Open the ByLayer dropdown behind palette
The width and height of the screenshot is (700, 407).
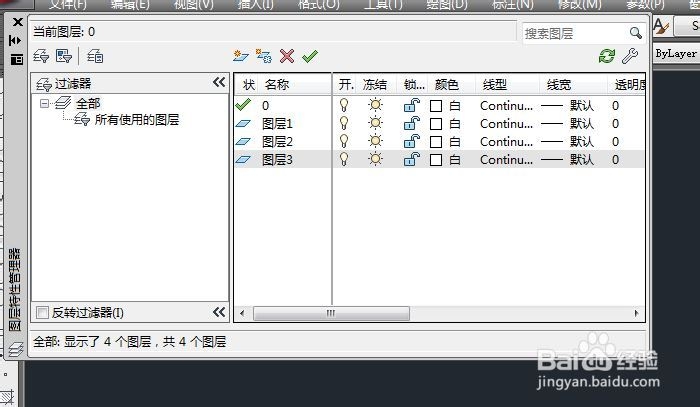(676, 53)
